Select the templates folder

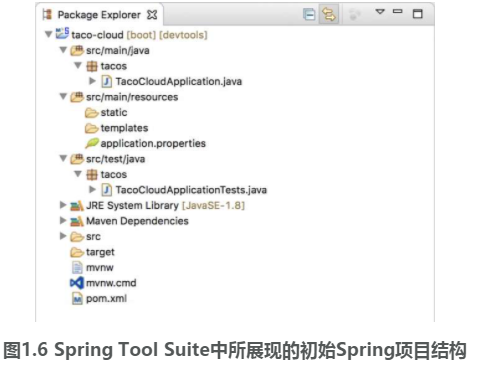pyautogui.click(x=124, y=128)
